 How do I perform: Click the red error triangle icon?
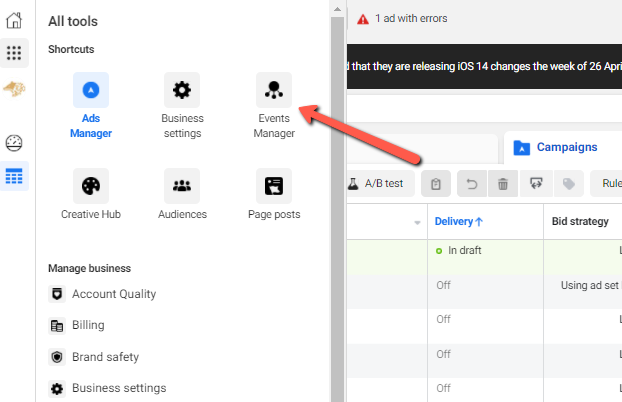pyautogui.click(x=363, y=19)
